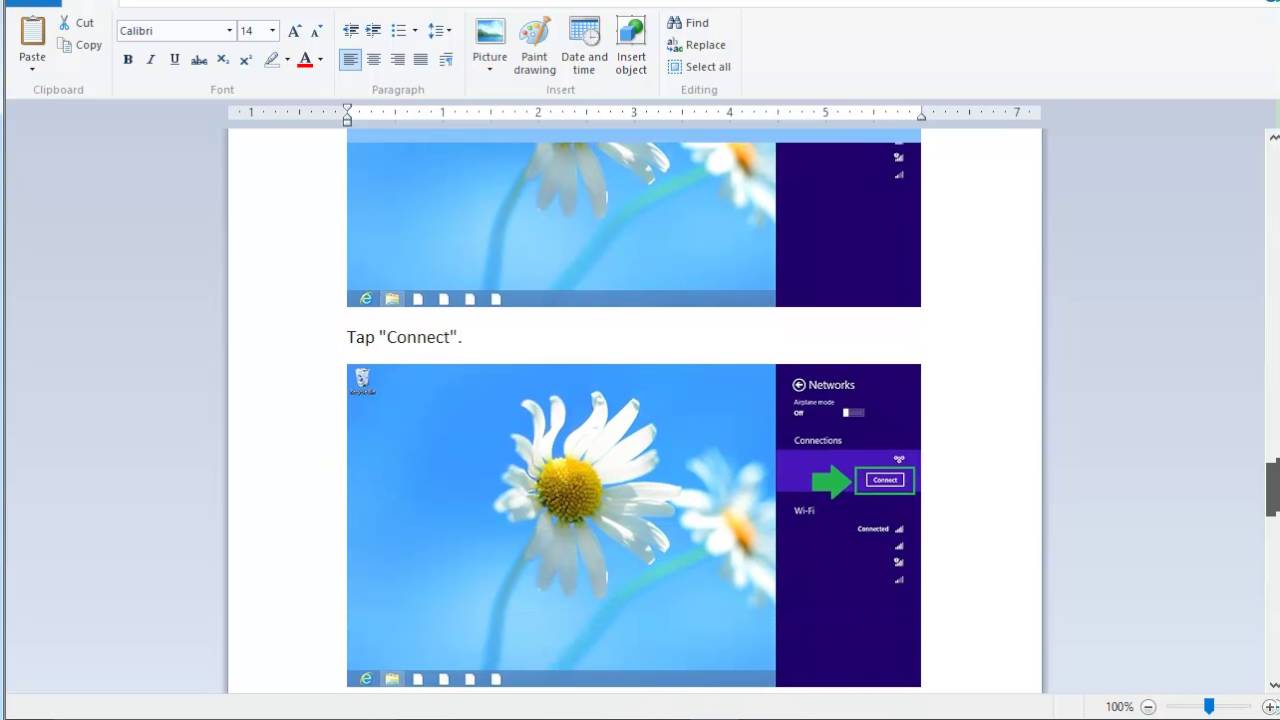The height and width of the screenshot is (720, 1280).
Task: Cut the selection with scissors icon
Action: 76,23
